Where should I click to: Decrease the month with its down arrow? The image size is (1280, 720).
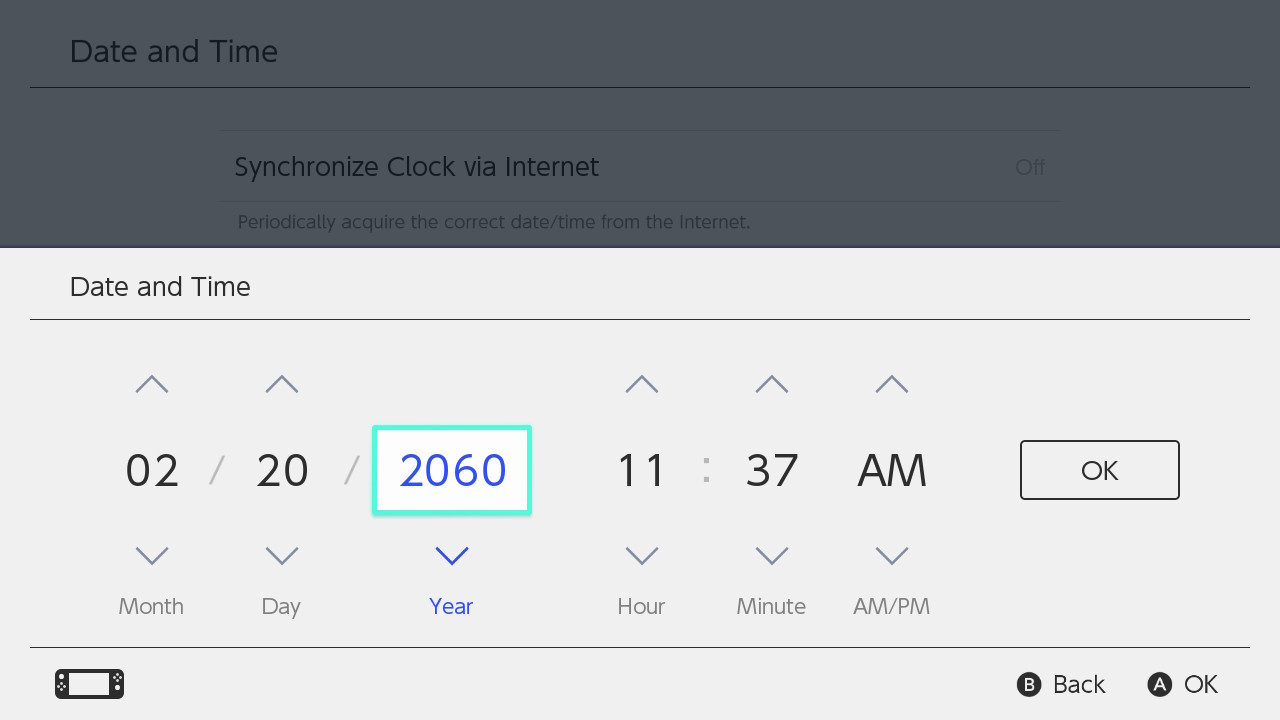[x=151, y=556]
